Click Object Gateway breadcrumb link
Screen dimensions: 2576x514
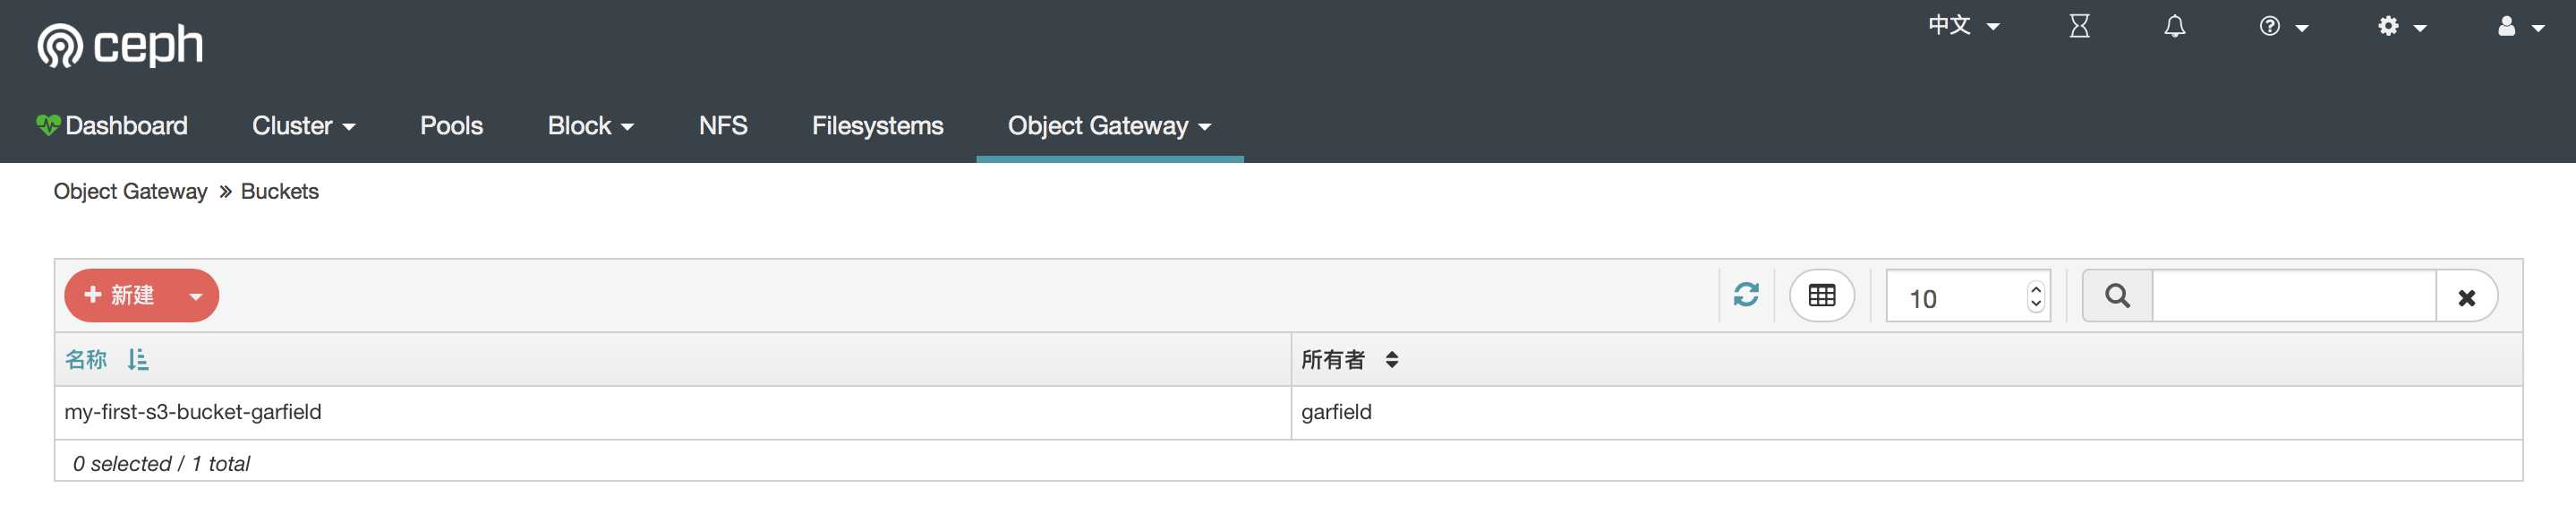tap(130, 191)
